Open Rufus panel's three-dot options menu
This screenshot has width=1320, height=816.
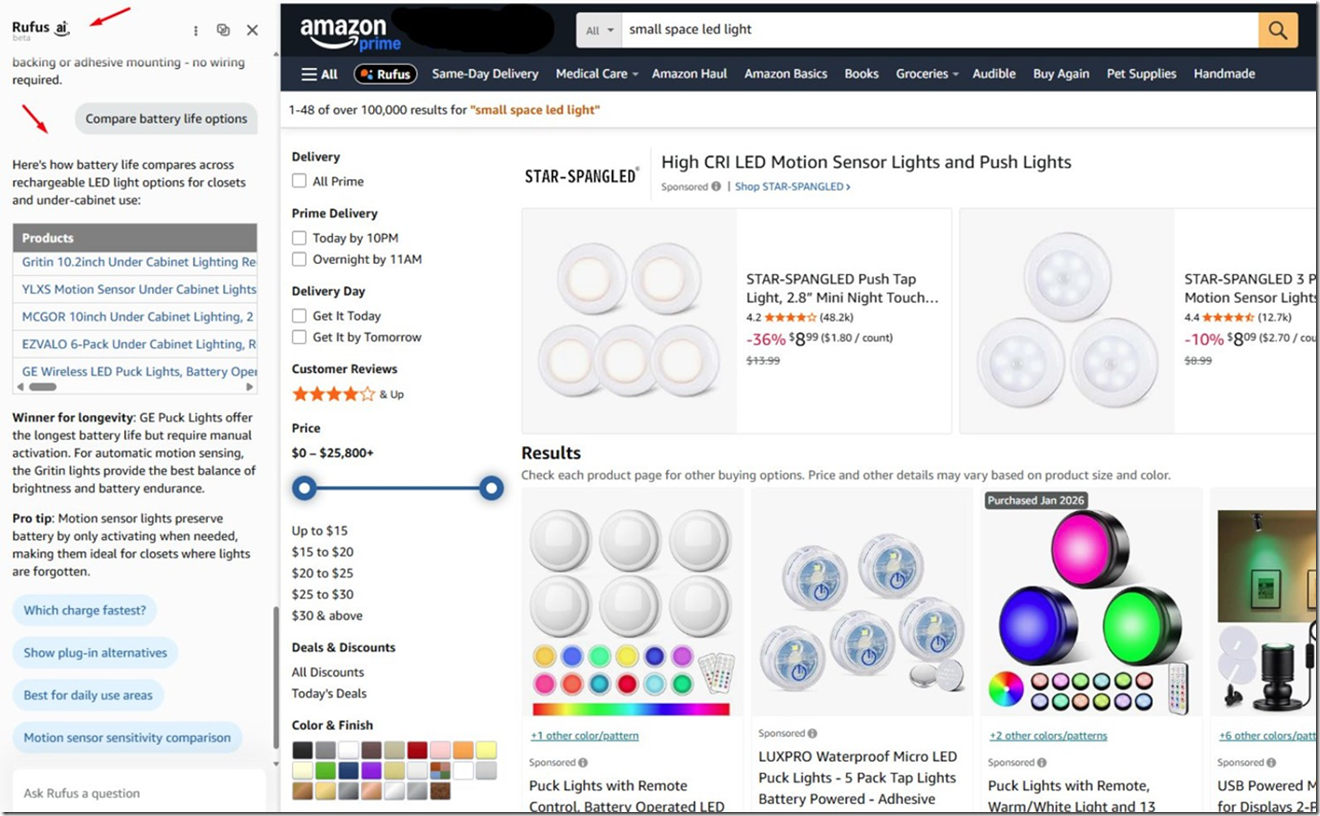[196, 31]
